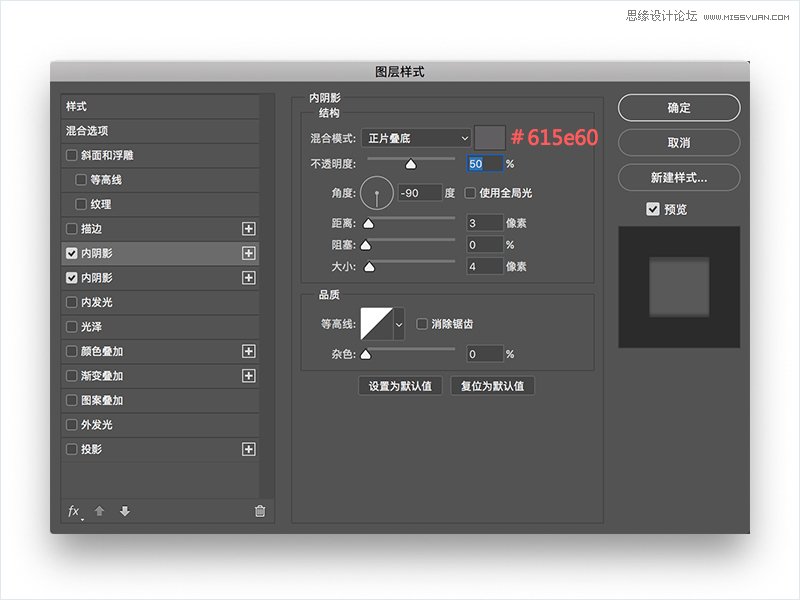This screenshot has height=600, width=800.
Task: Check 消除锯齿 anti-alias option
Action: point(422,324)
